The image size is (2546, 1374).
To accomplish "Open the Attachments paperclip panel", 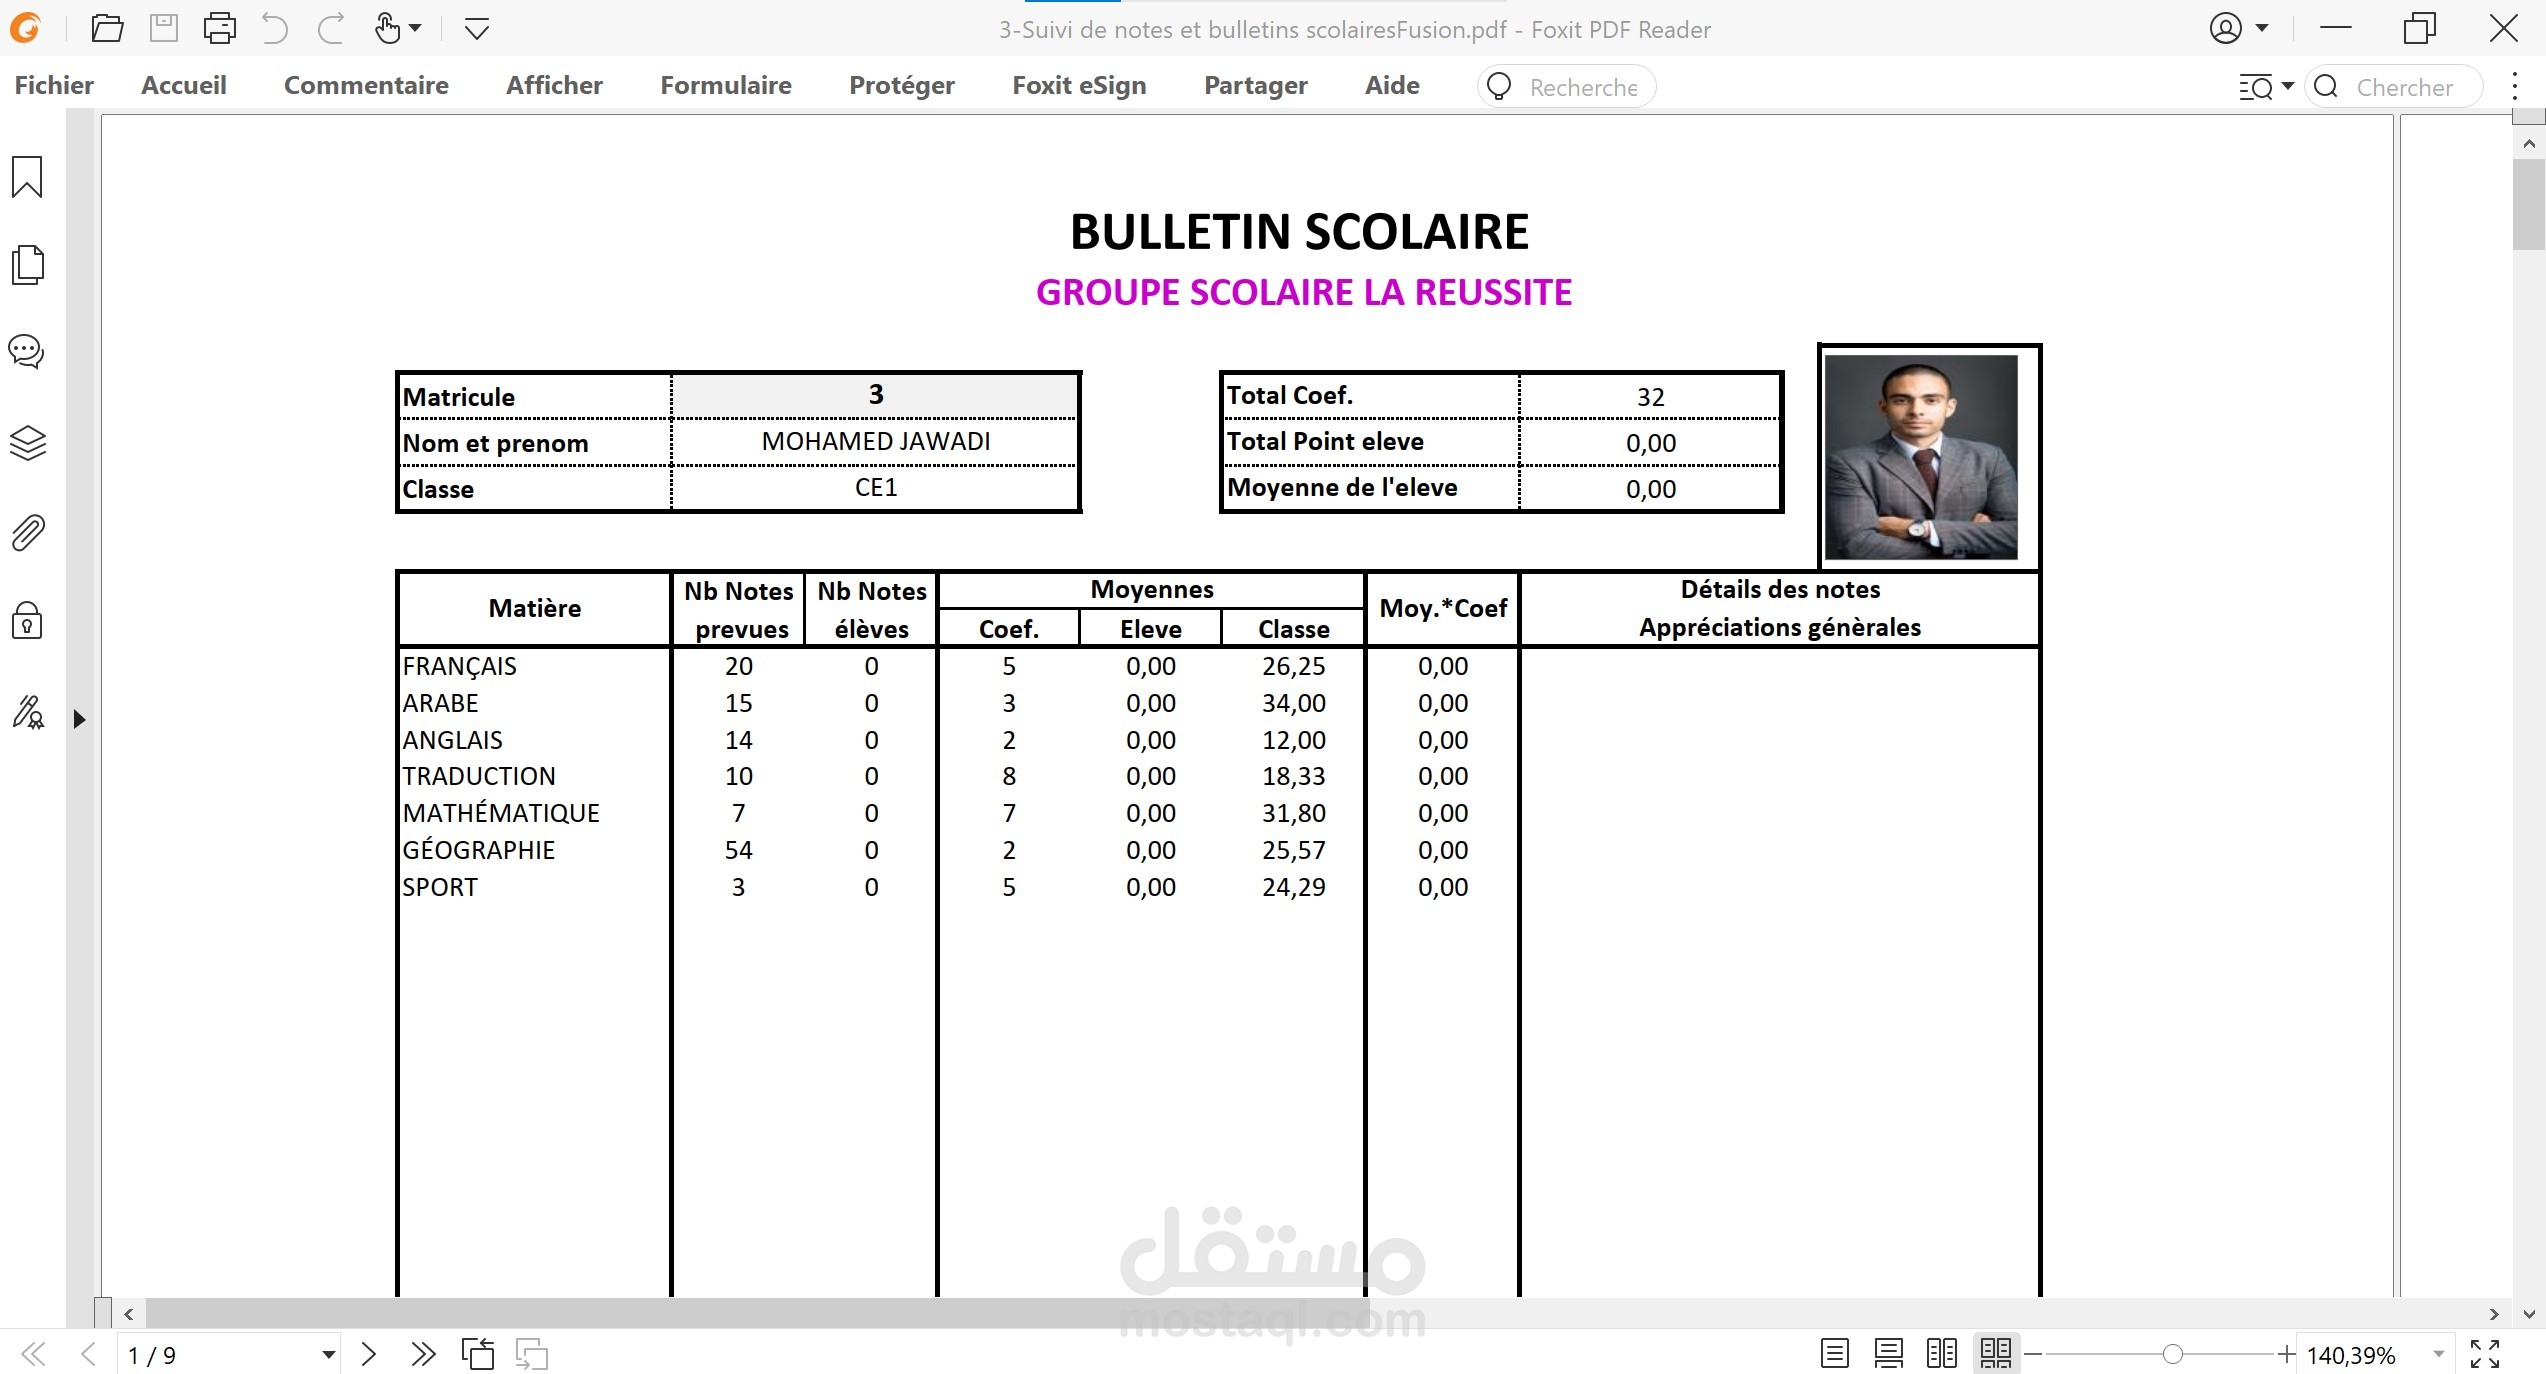I will click(x=27, y=533).
